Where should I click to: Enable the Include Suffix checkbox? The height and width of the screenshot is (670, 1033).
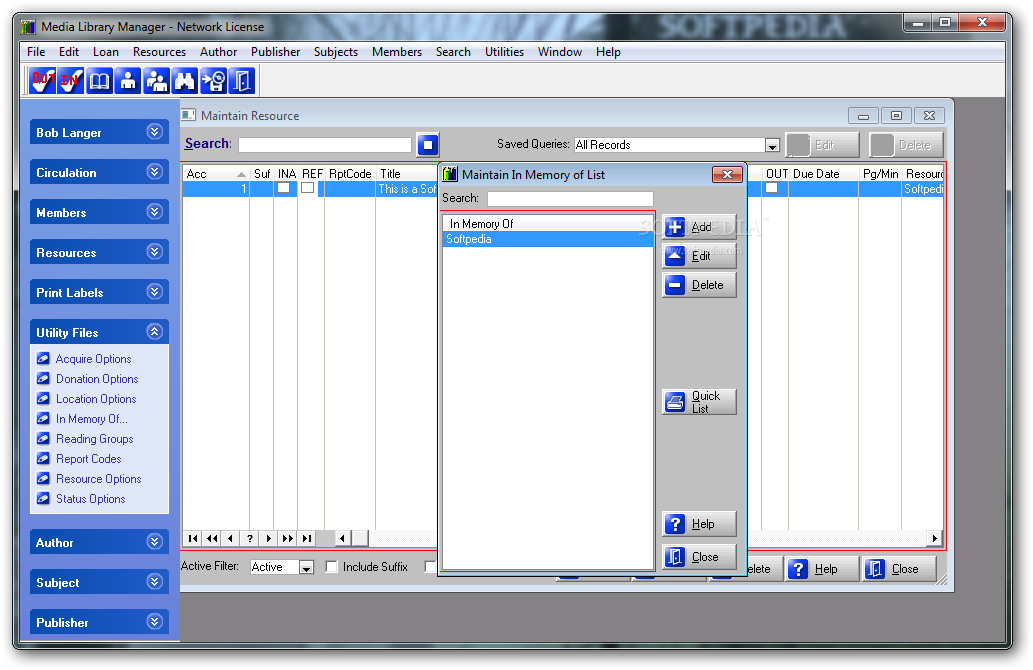331,567
